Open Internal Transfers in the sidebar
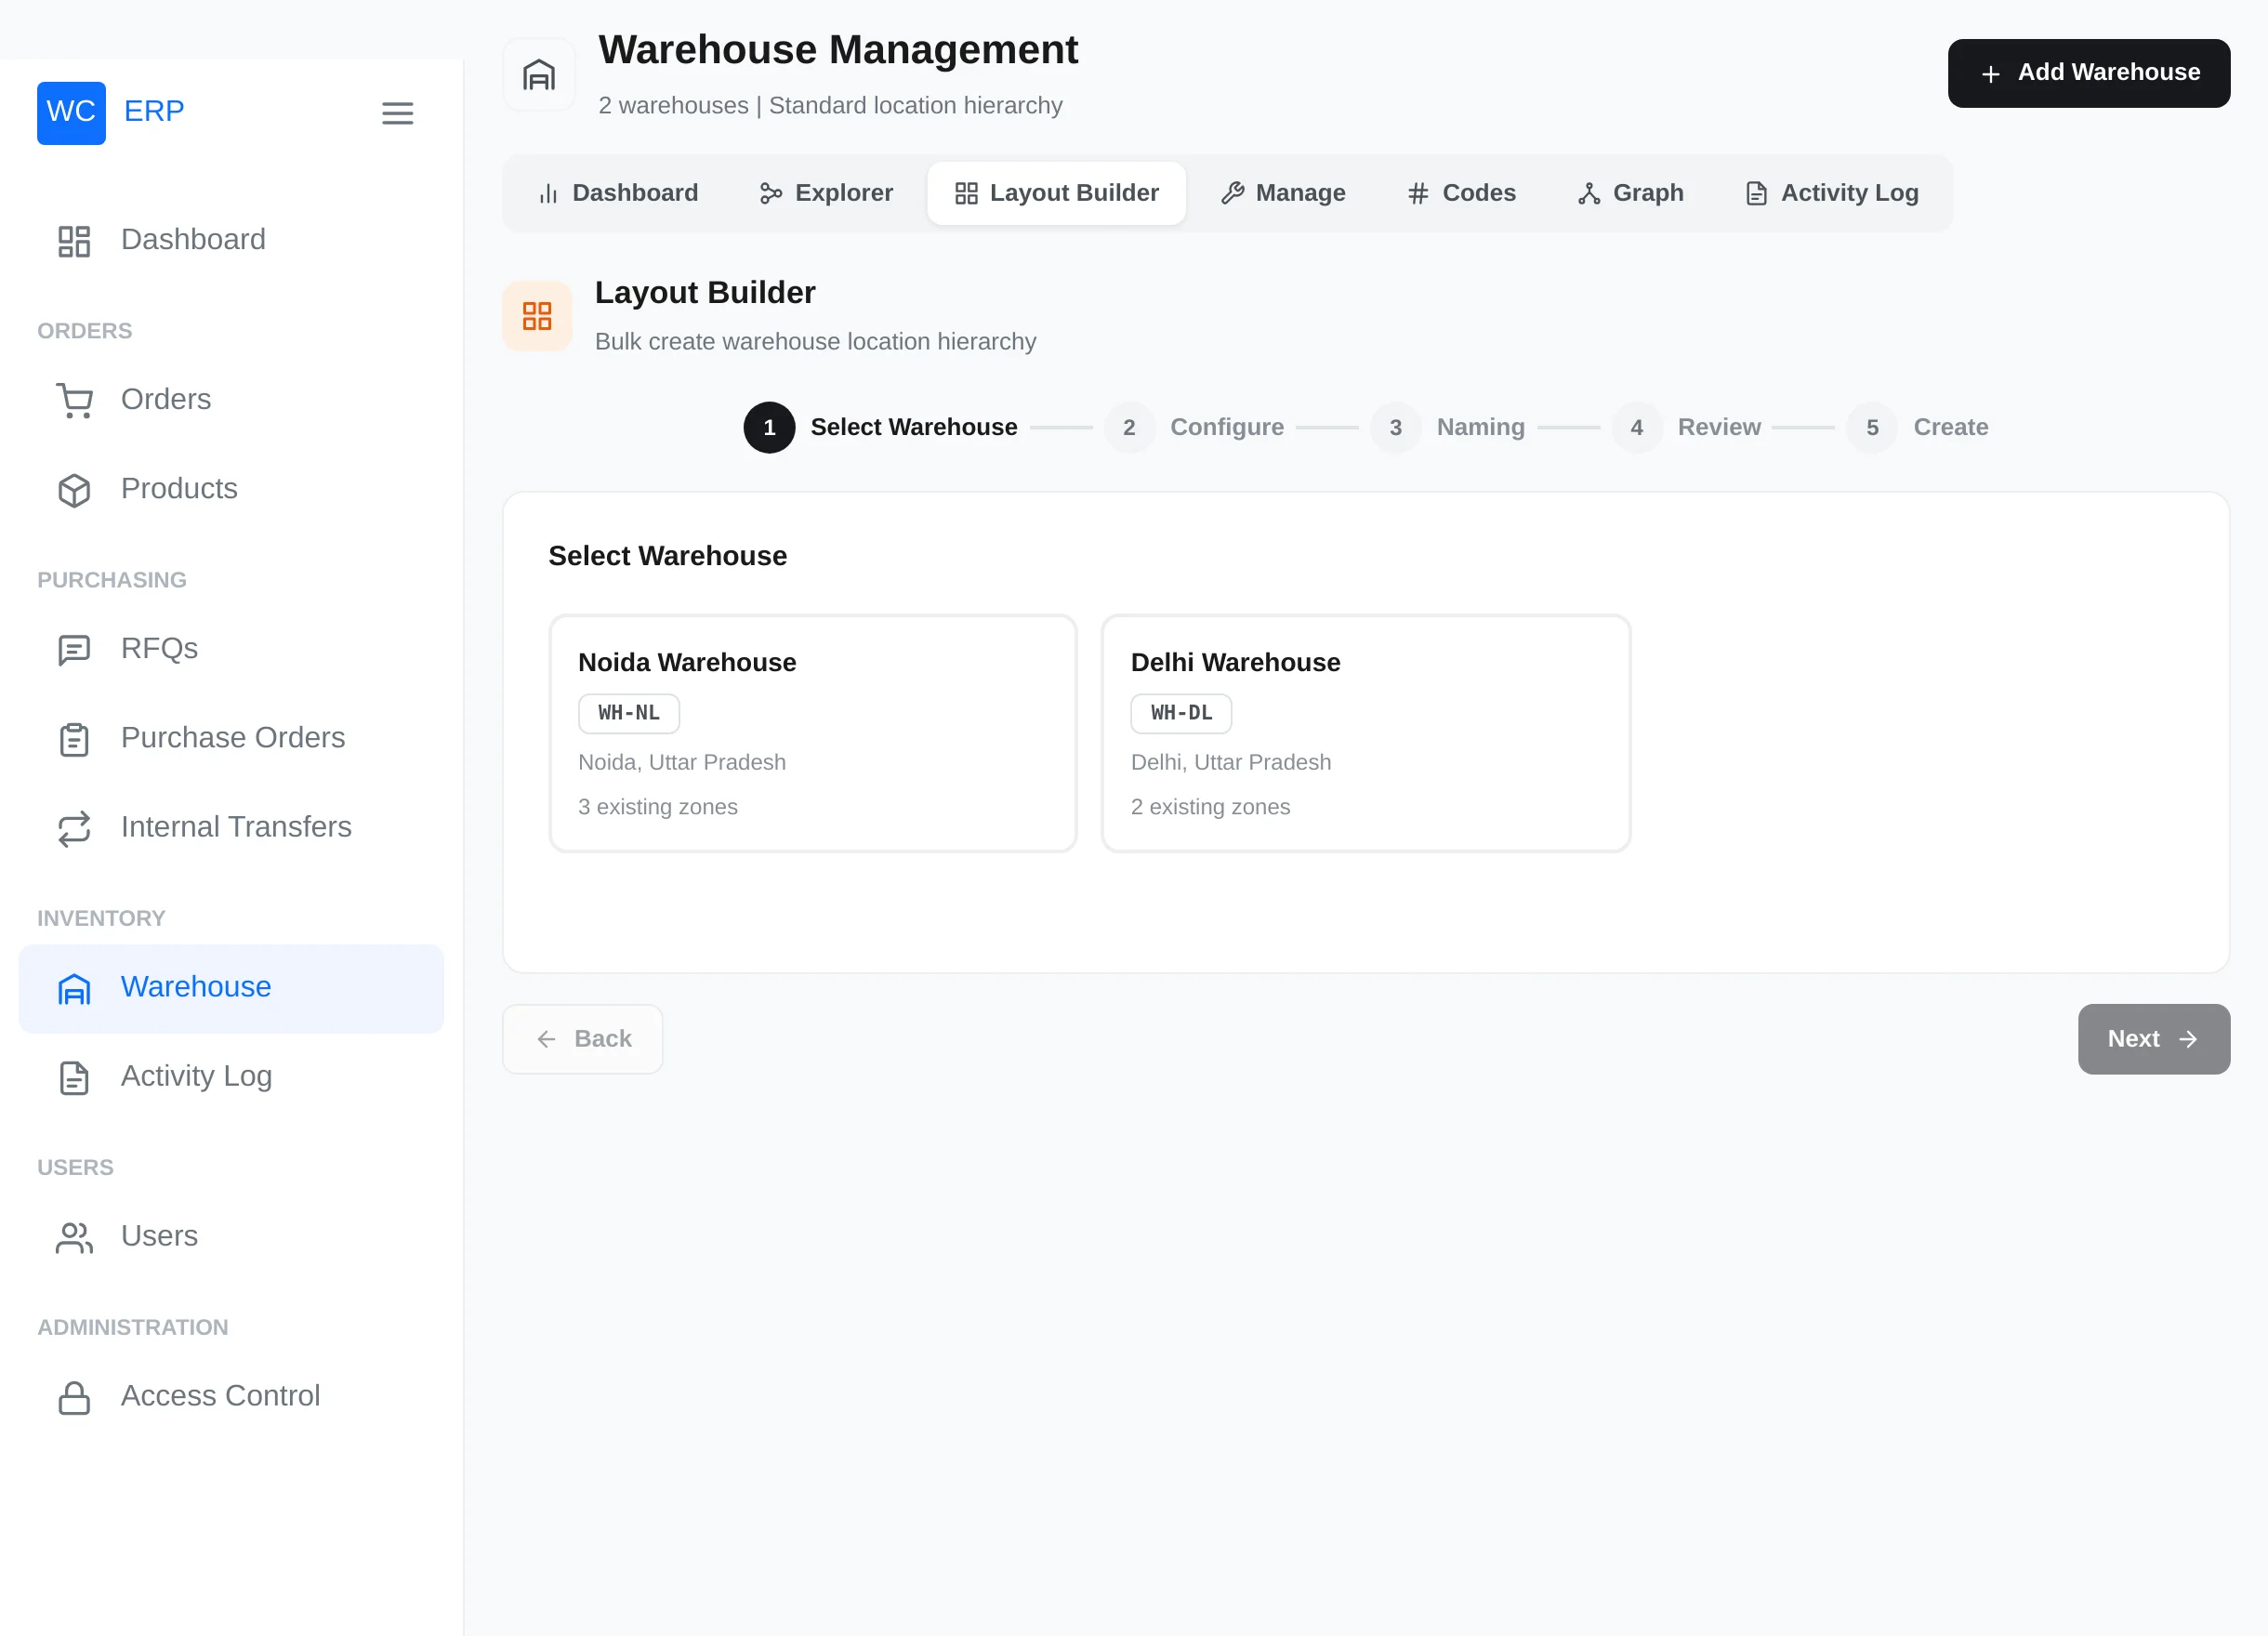Viewport: 2268px width, 1636px height. click(231, 827)
